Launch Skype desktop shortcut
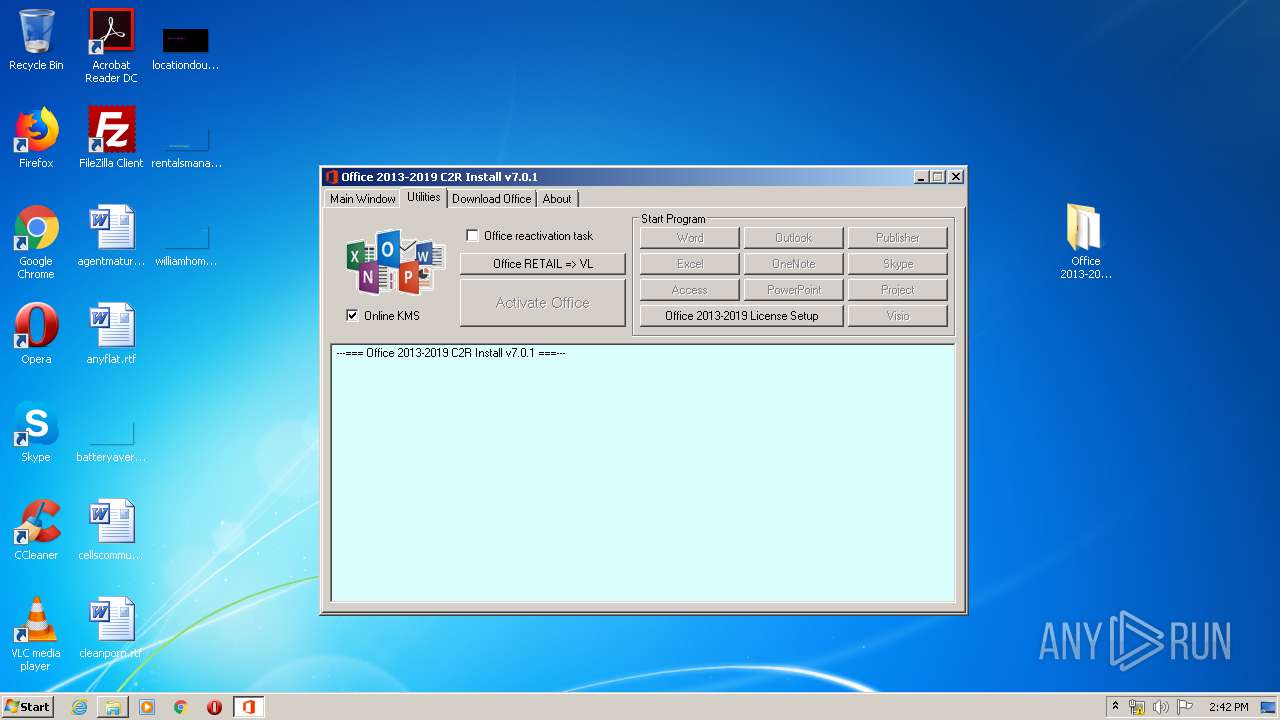This screenshot has height=720, width=1280. [x=36, y=432]
